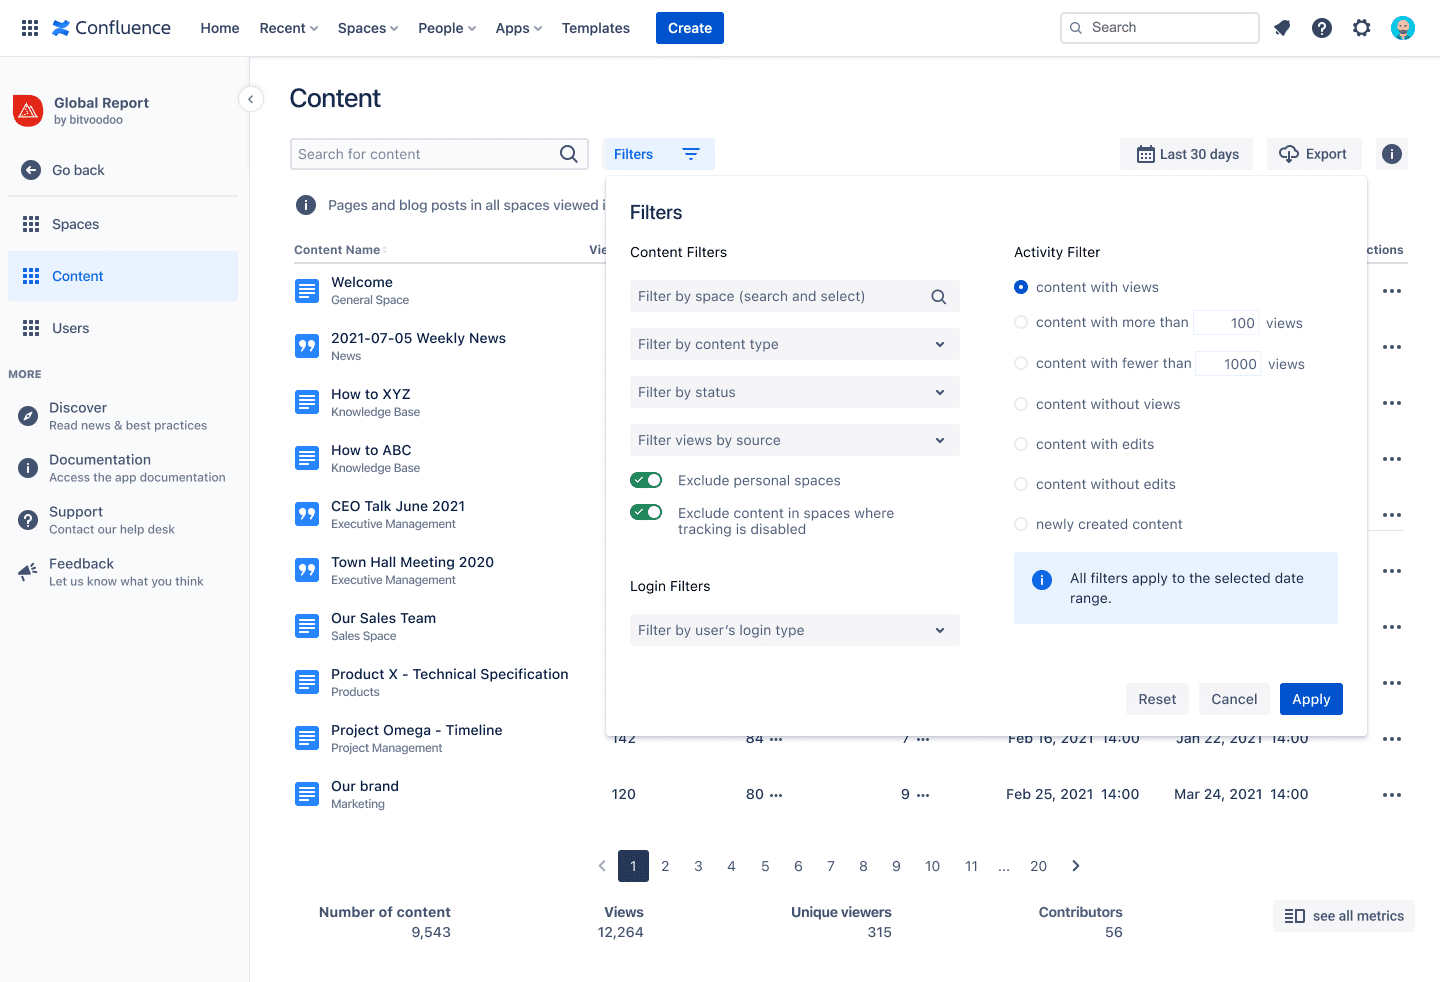
Task: Open the help question mark icon
Action: 1322,27
